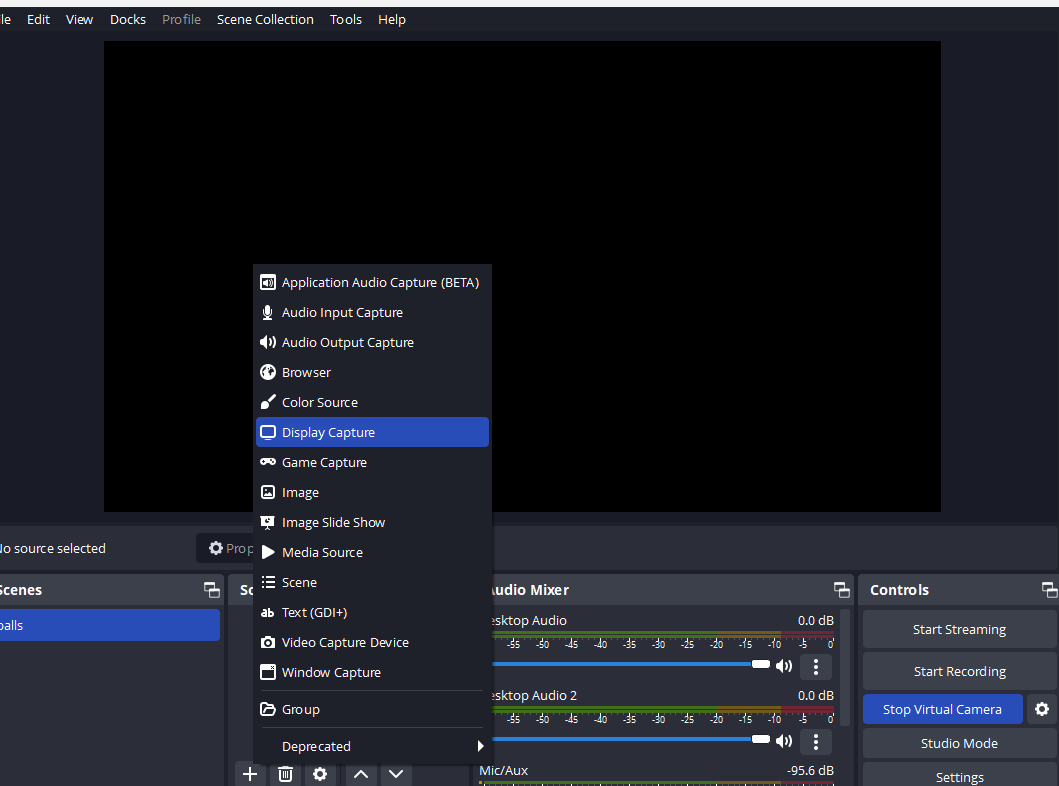Click the play triangle icon for Media Source
Screen dimensions: 1059x786
pyautogui.click(x=268, y=552)
